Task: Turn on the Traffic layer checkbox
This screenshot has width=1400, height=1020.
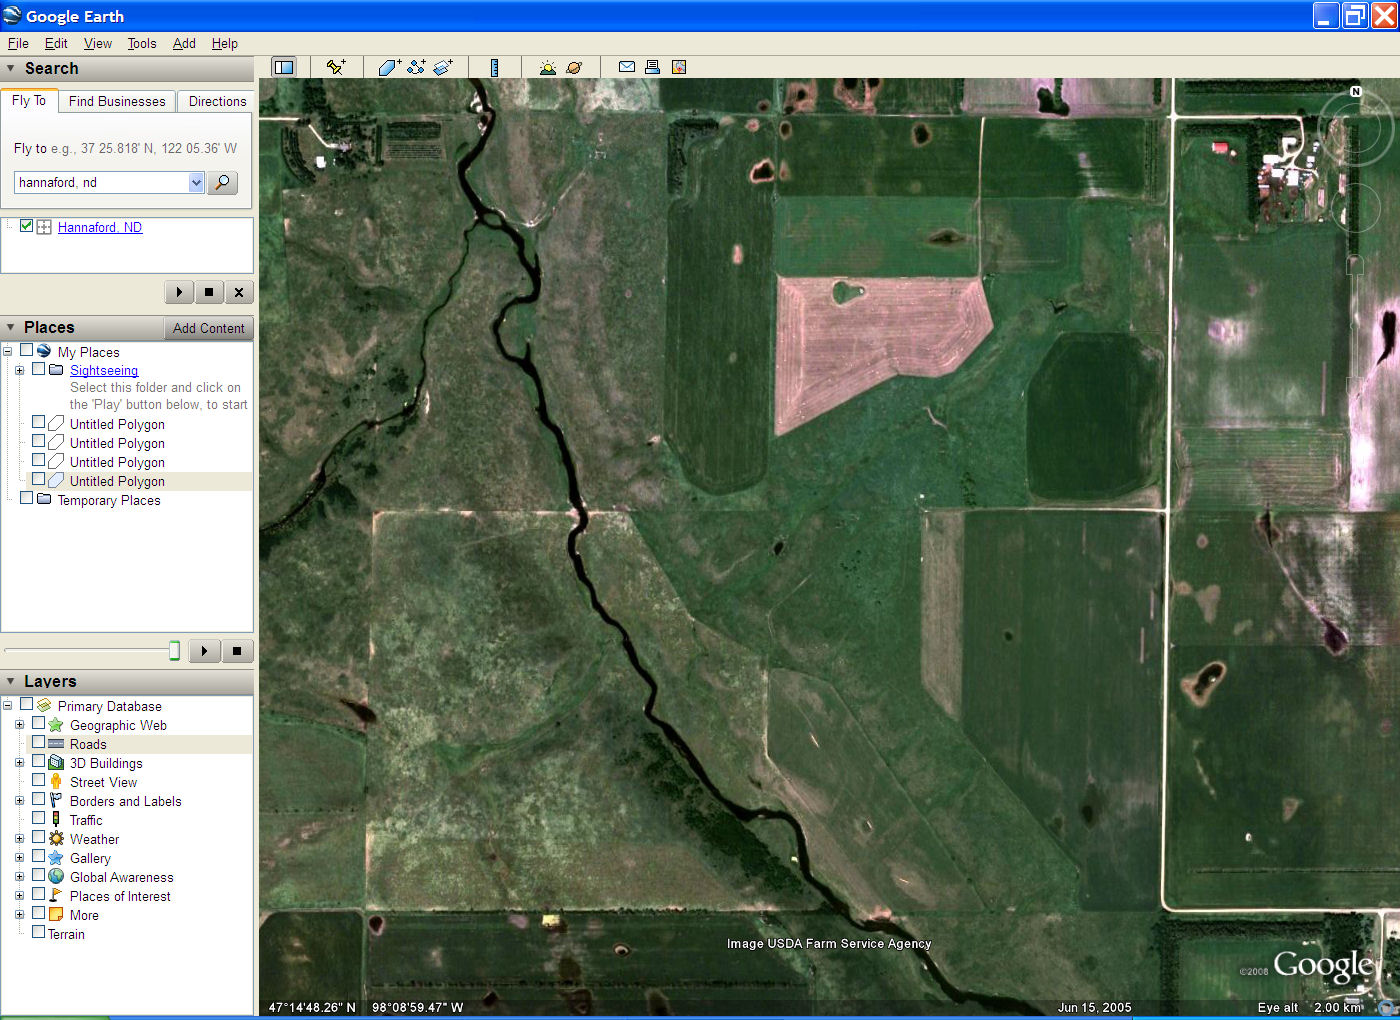Action: click(38, 818)
